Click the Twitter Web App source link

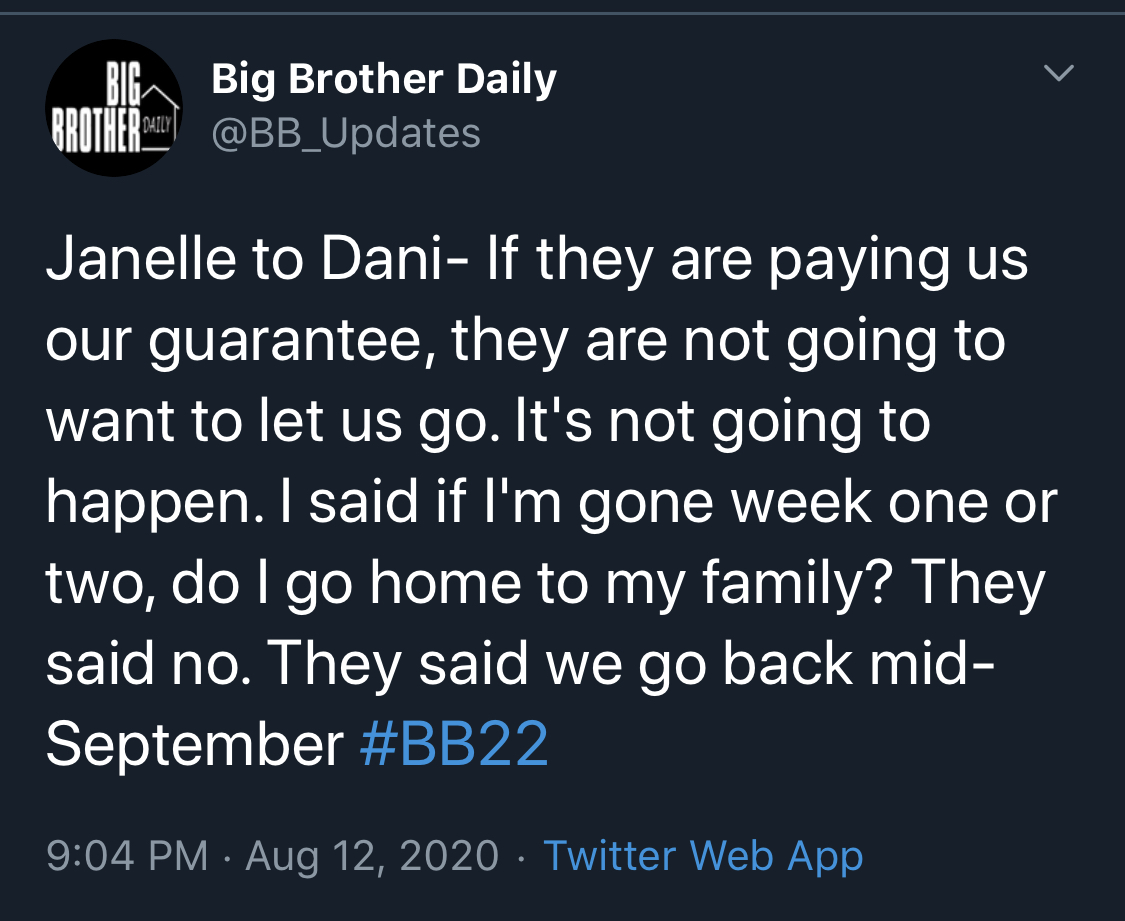point(703,856)
